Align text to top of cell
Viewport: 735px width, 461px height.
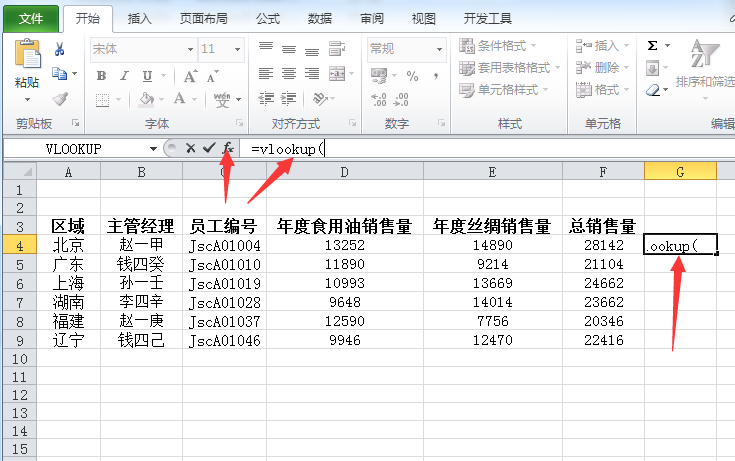(266, 48)
